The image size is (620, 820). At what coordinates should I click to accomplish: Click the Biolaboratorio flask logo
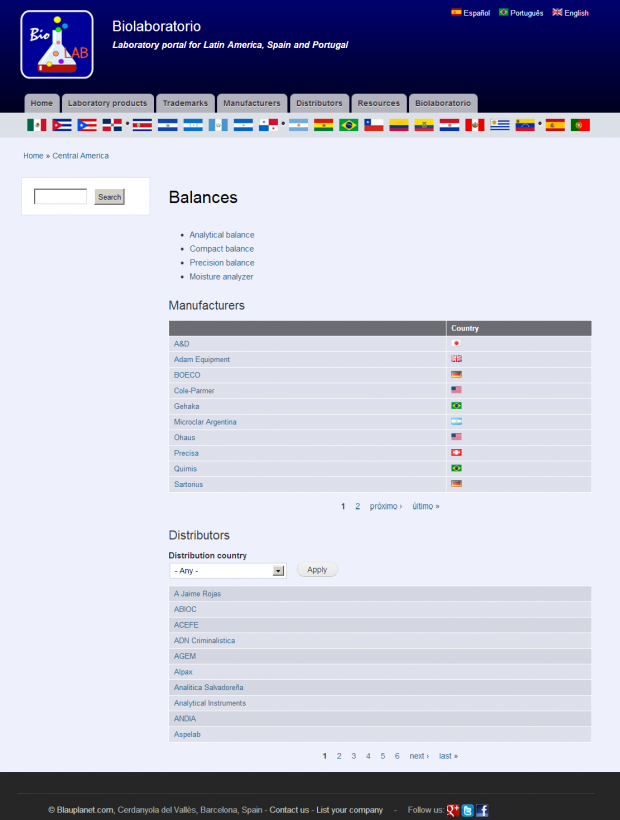point(57,44)
